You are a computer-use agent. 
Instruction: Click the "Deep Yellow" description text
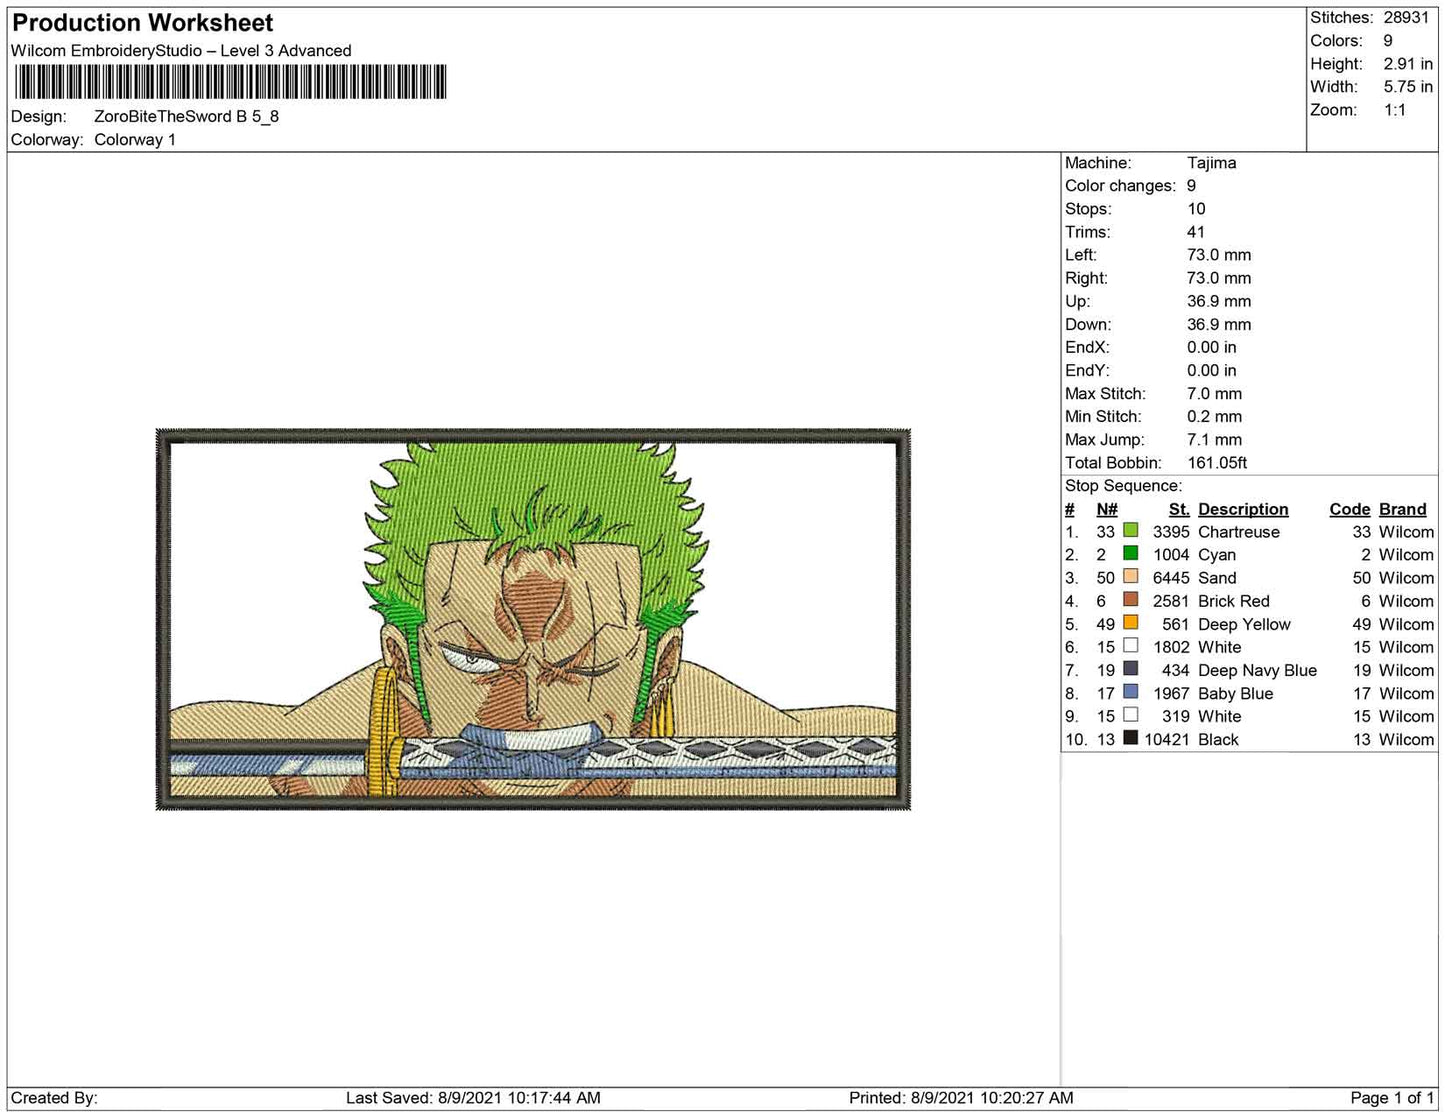(1244, 624)
